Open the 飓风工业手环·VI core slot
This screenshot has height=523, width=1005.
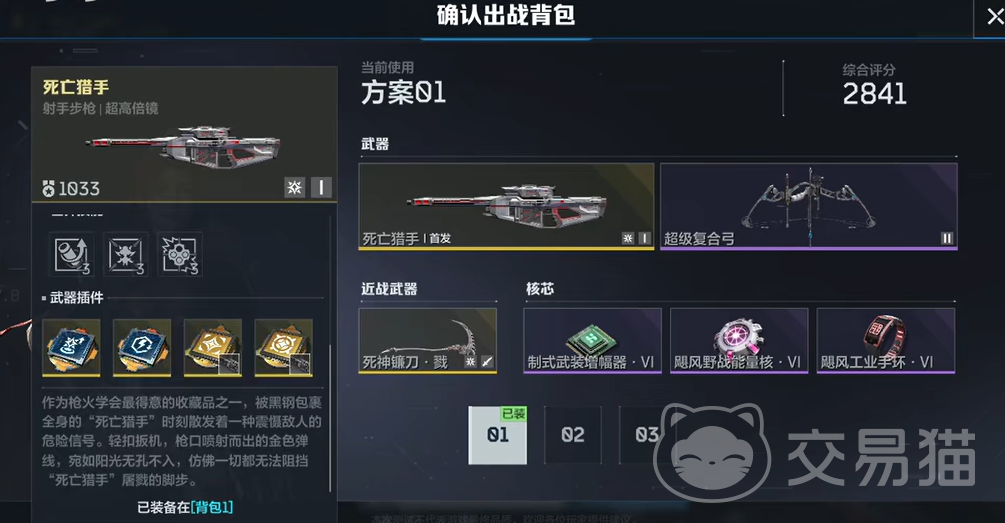[x=886, y=341]
